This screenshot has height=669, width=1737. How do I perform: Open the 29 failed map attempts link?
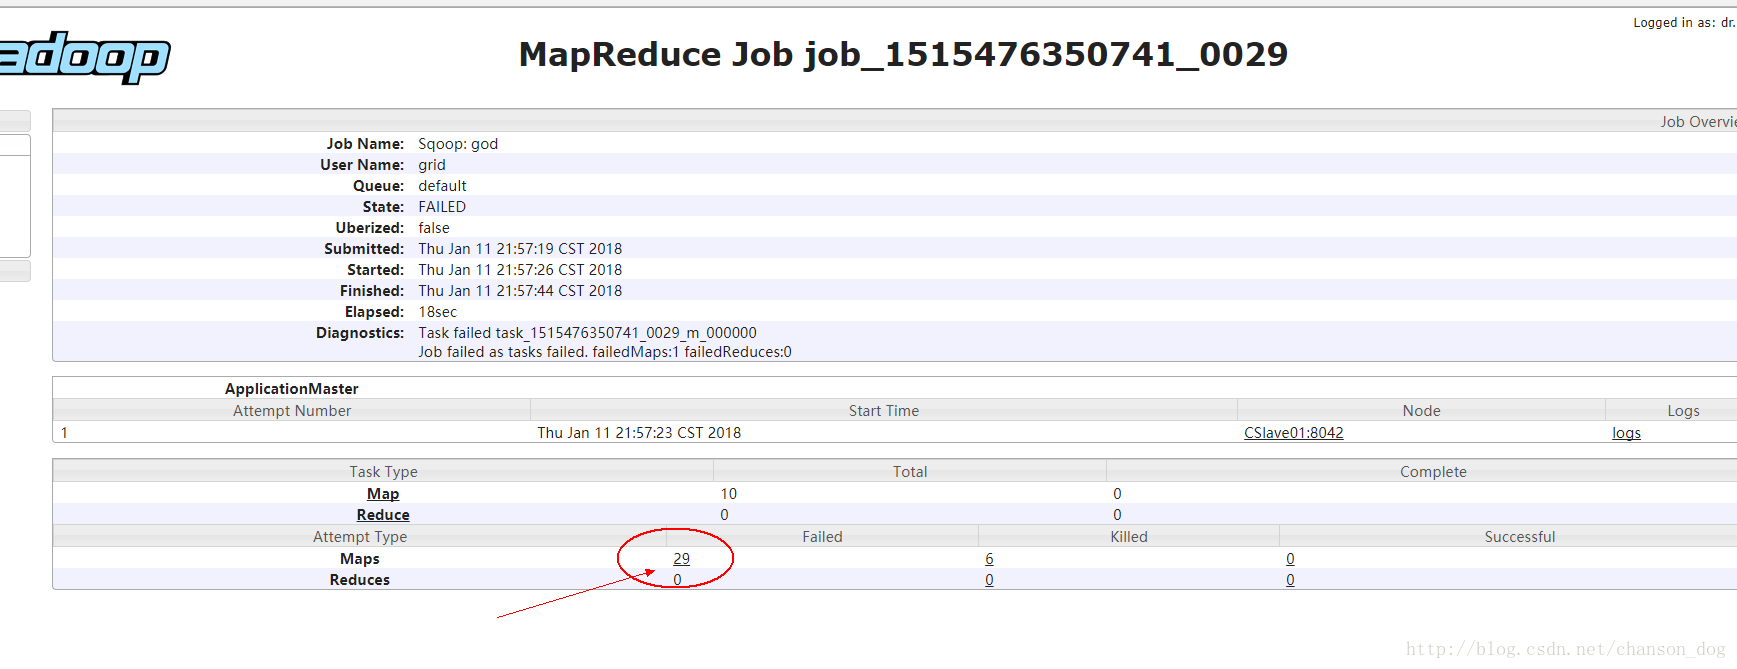pos(681,559)
